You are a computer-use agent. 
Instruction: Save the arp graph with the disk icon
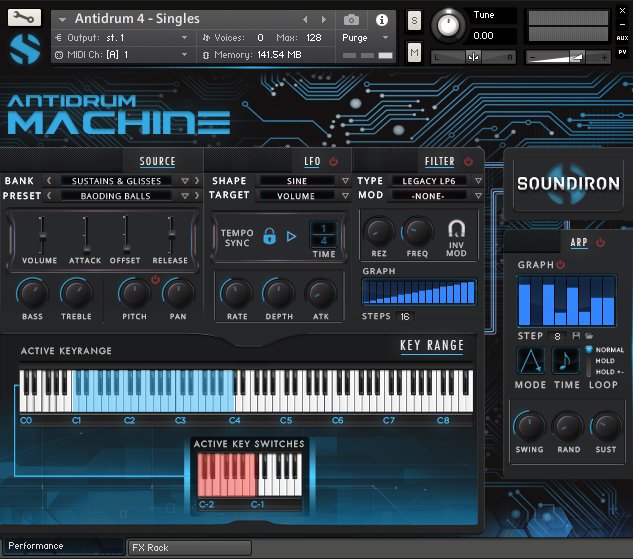(x=576, y=336)
